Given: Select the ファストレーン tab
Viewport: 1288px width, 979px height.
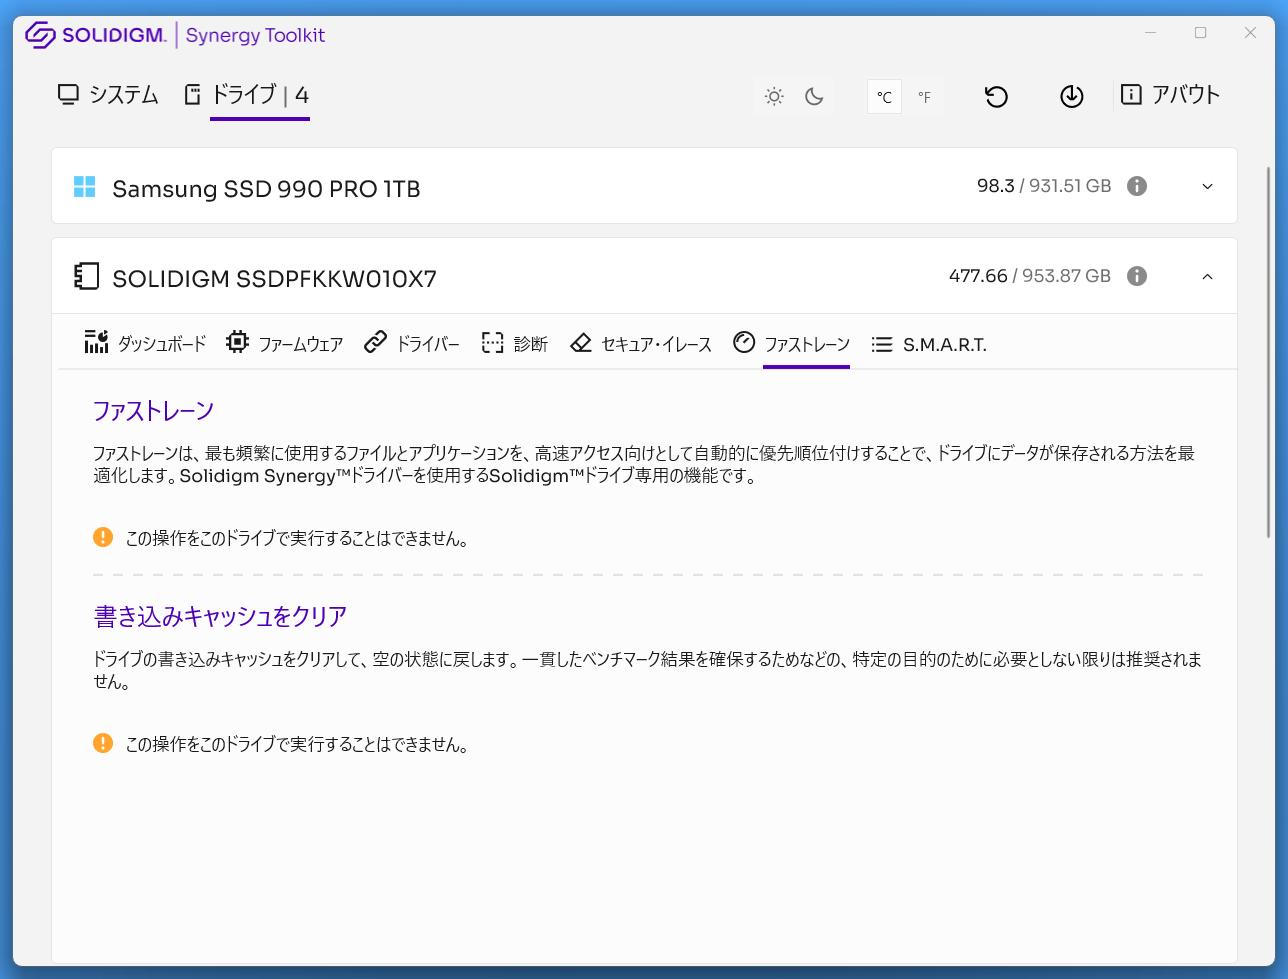Looking at the screenshot, I should coord(791,344).
